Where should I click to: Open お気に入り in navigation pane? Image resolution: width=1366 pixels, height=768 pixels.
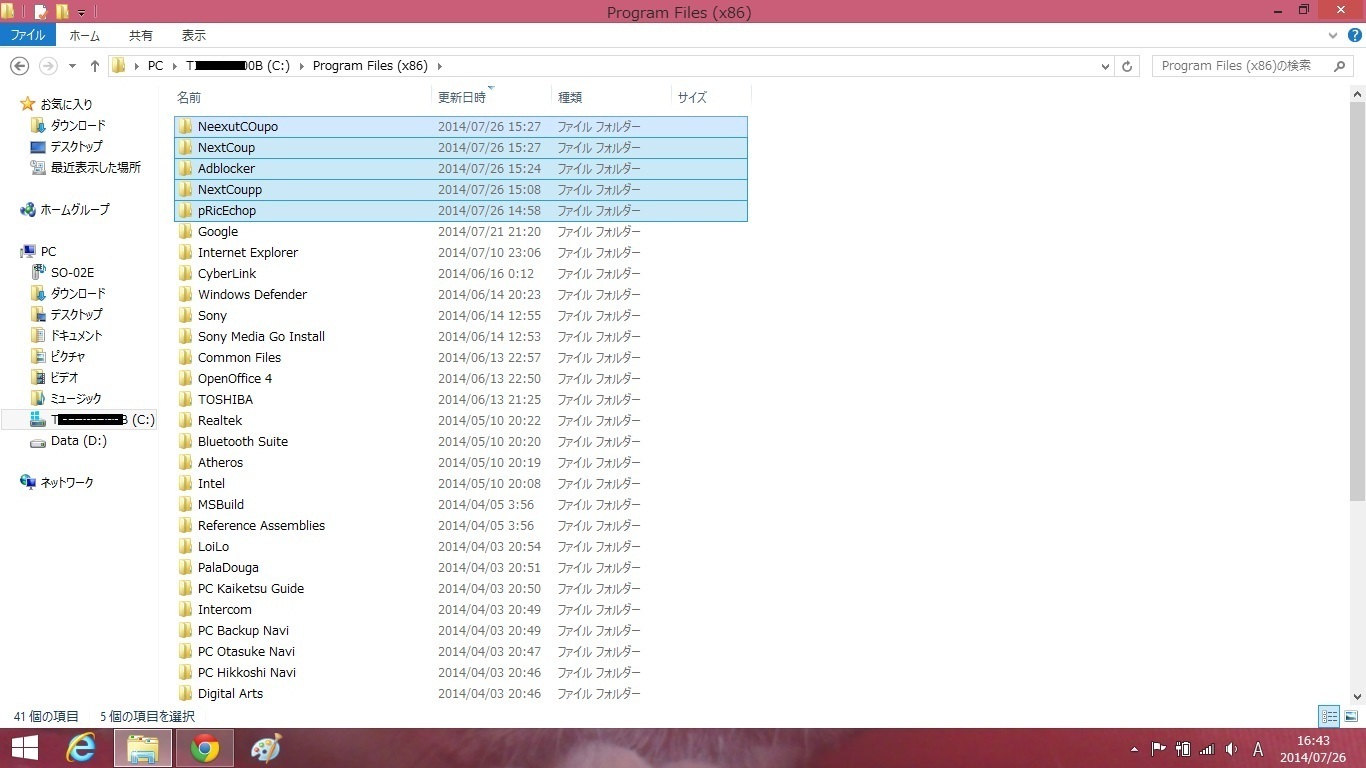click(x=66, y=104)
